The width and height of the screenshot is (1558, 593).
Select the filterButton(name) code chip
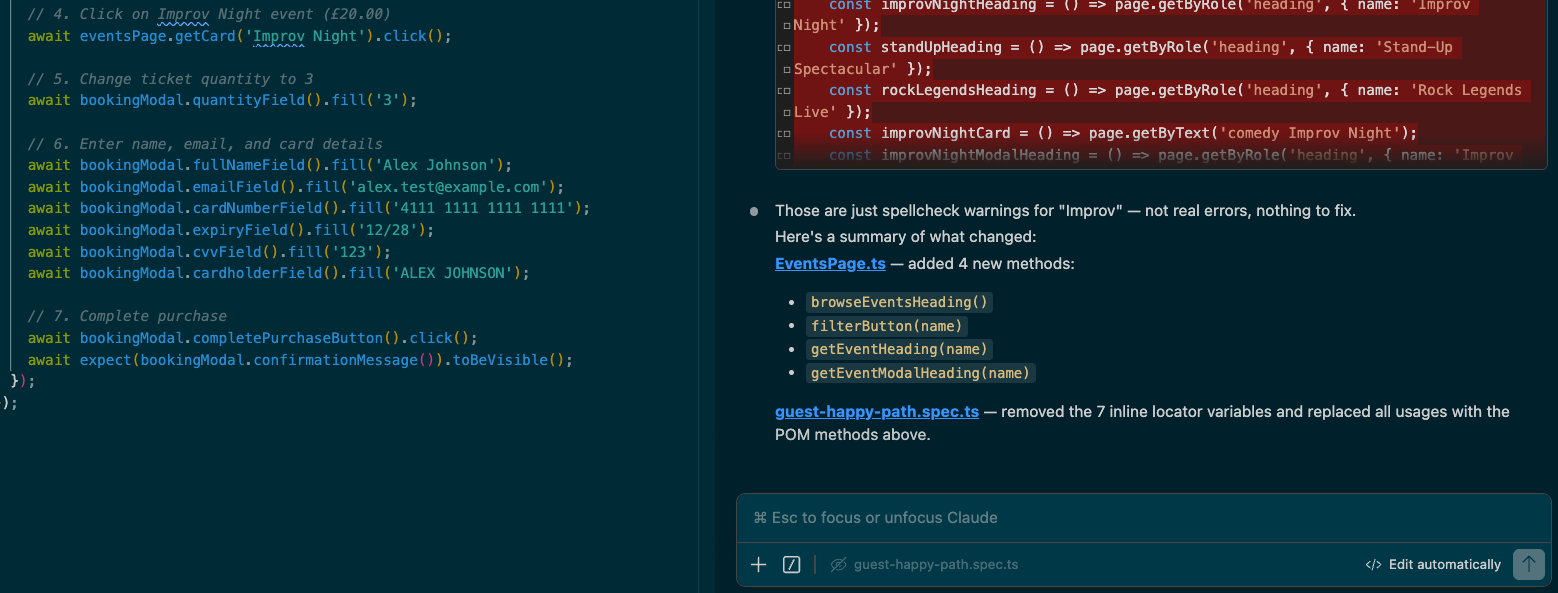(x=886, y=325)
